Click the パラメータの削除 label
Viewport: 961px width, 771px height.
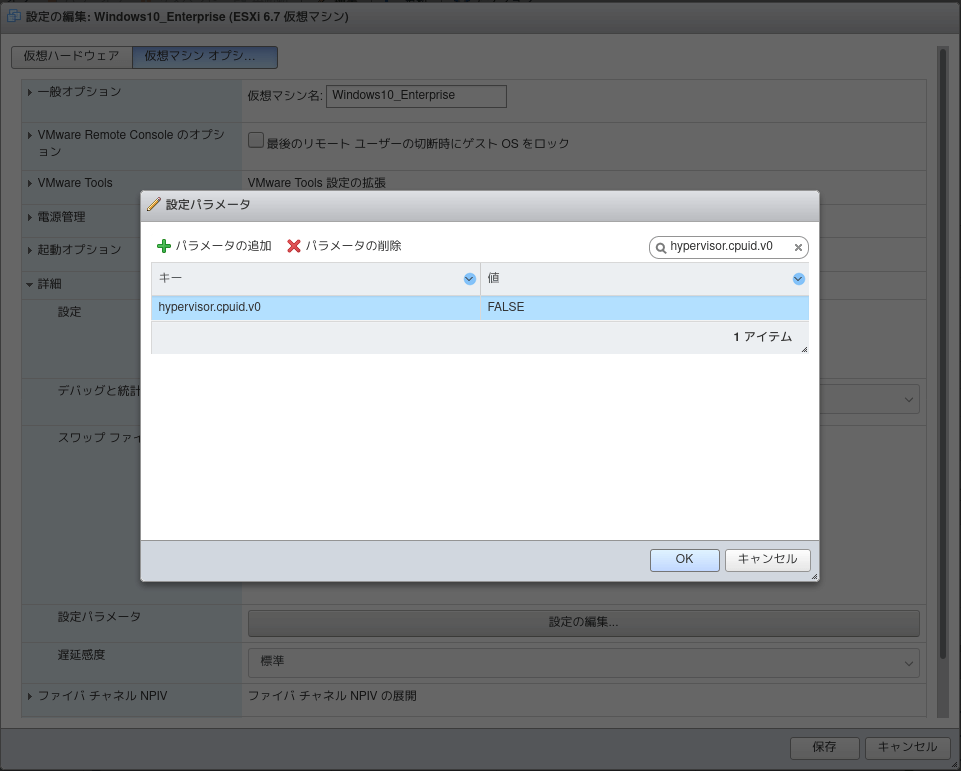[x=354, y=246]
